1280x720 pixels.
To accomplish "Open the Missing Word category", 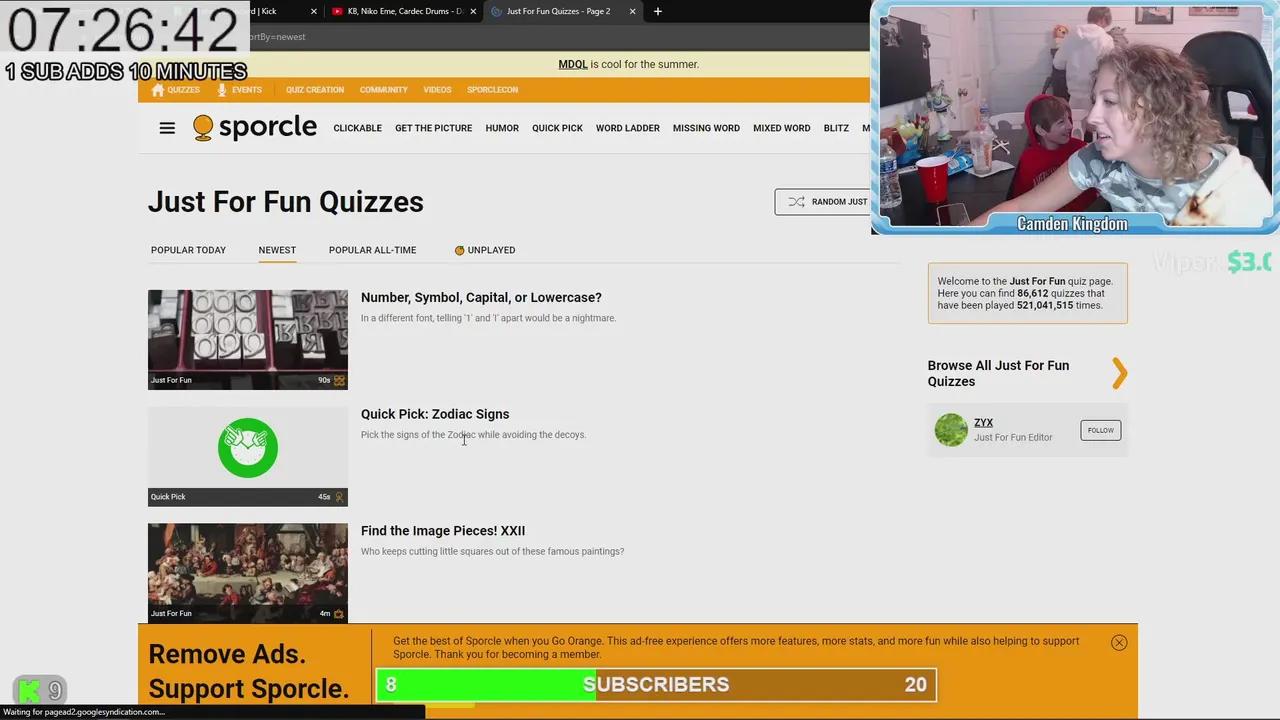I will [706, 128].
